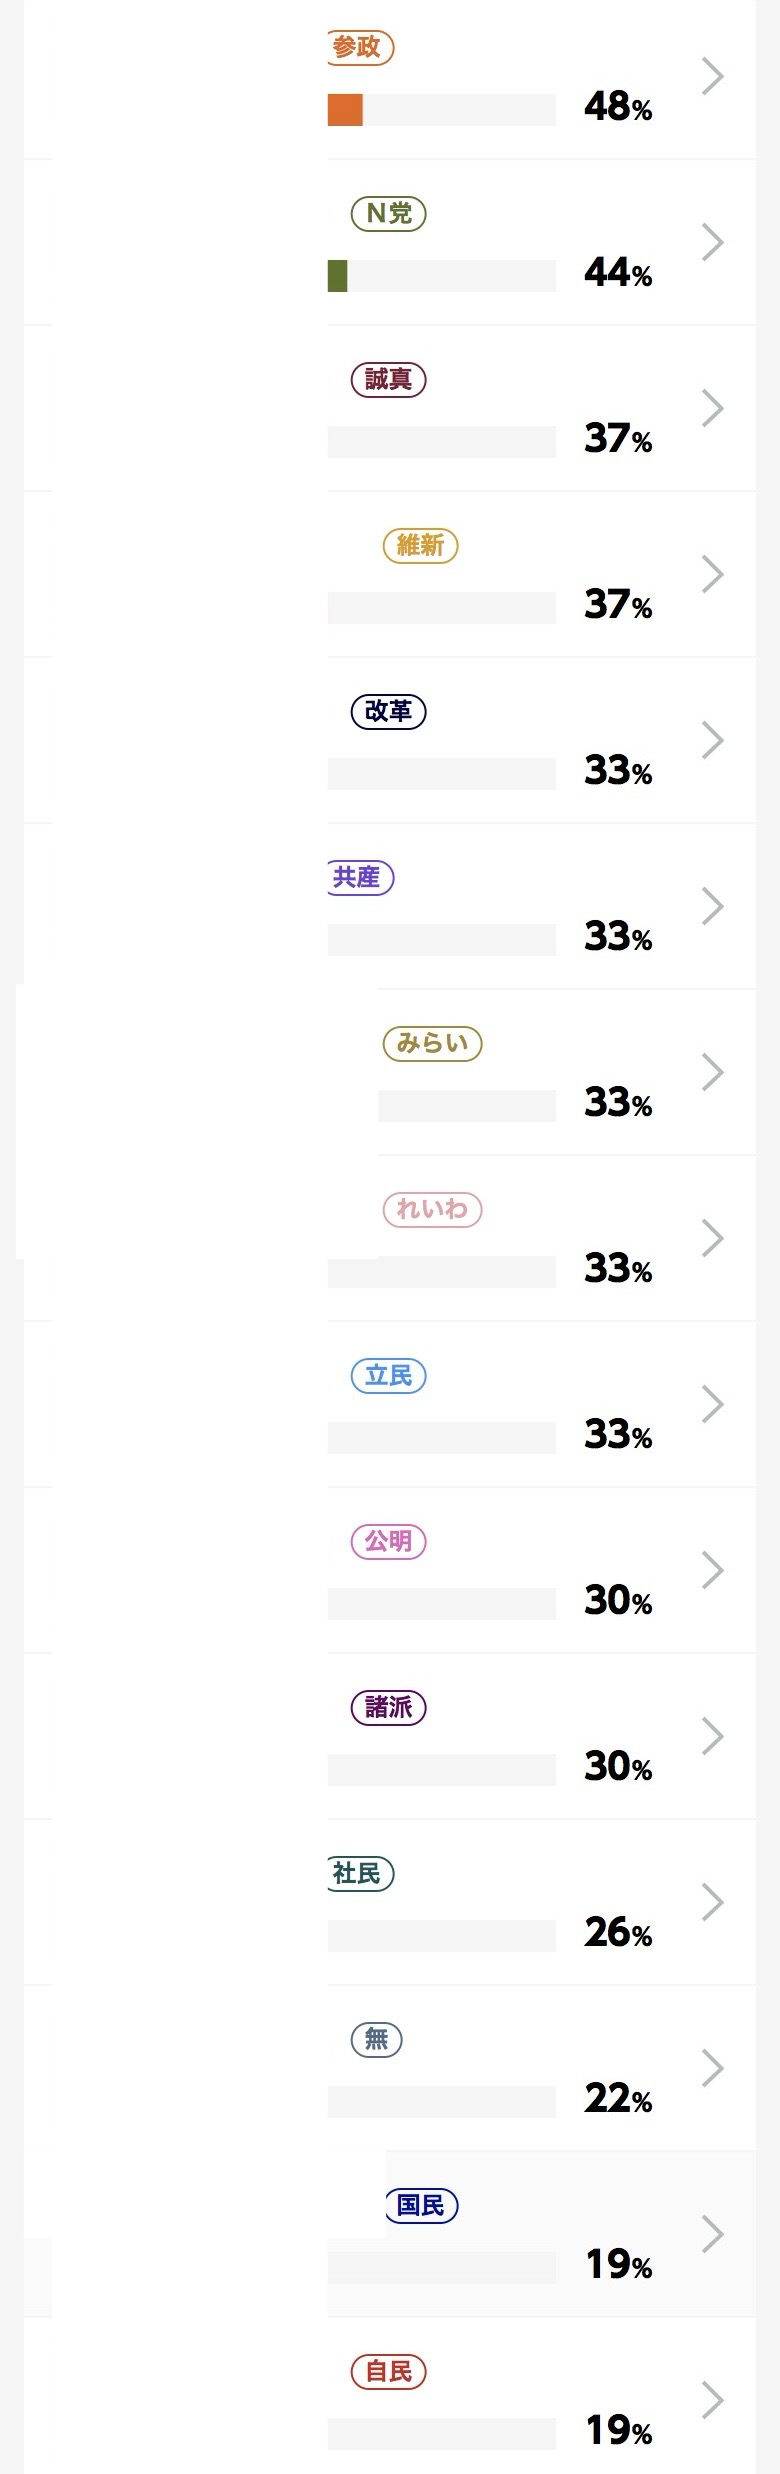The image size is (780, 2474).
Task: Select the 諸派 party tag
Action: point(389,1707)
